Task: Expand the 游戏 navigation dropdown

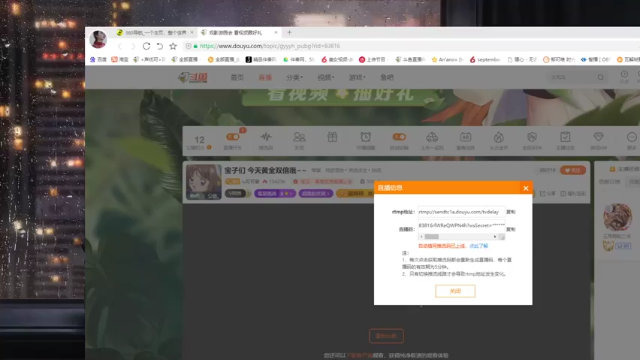Action: click(x=357, y=77)
